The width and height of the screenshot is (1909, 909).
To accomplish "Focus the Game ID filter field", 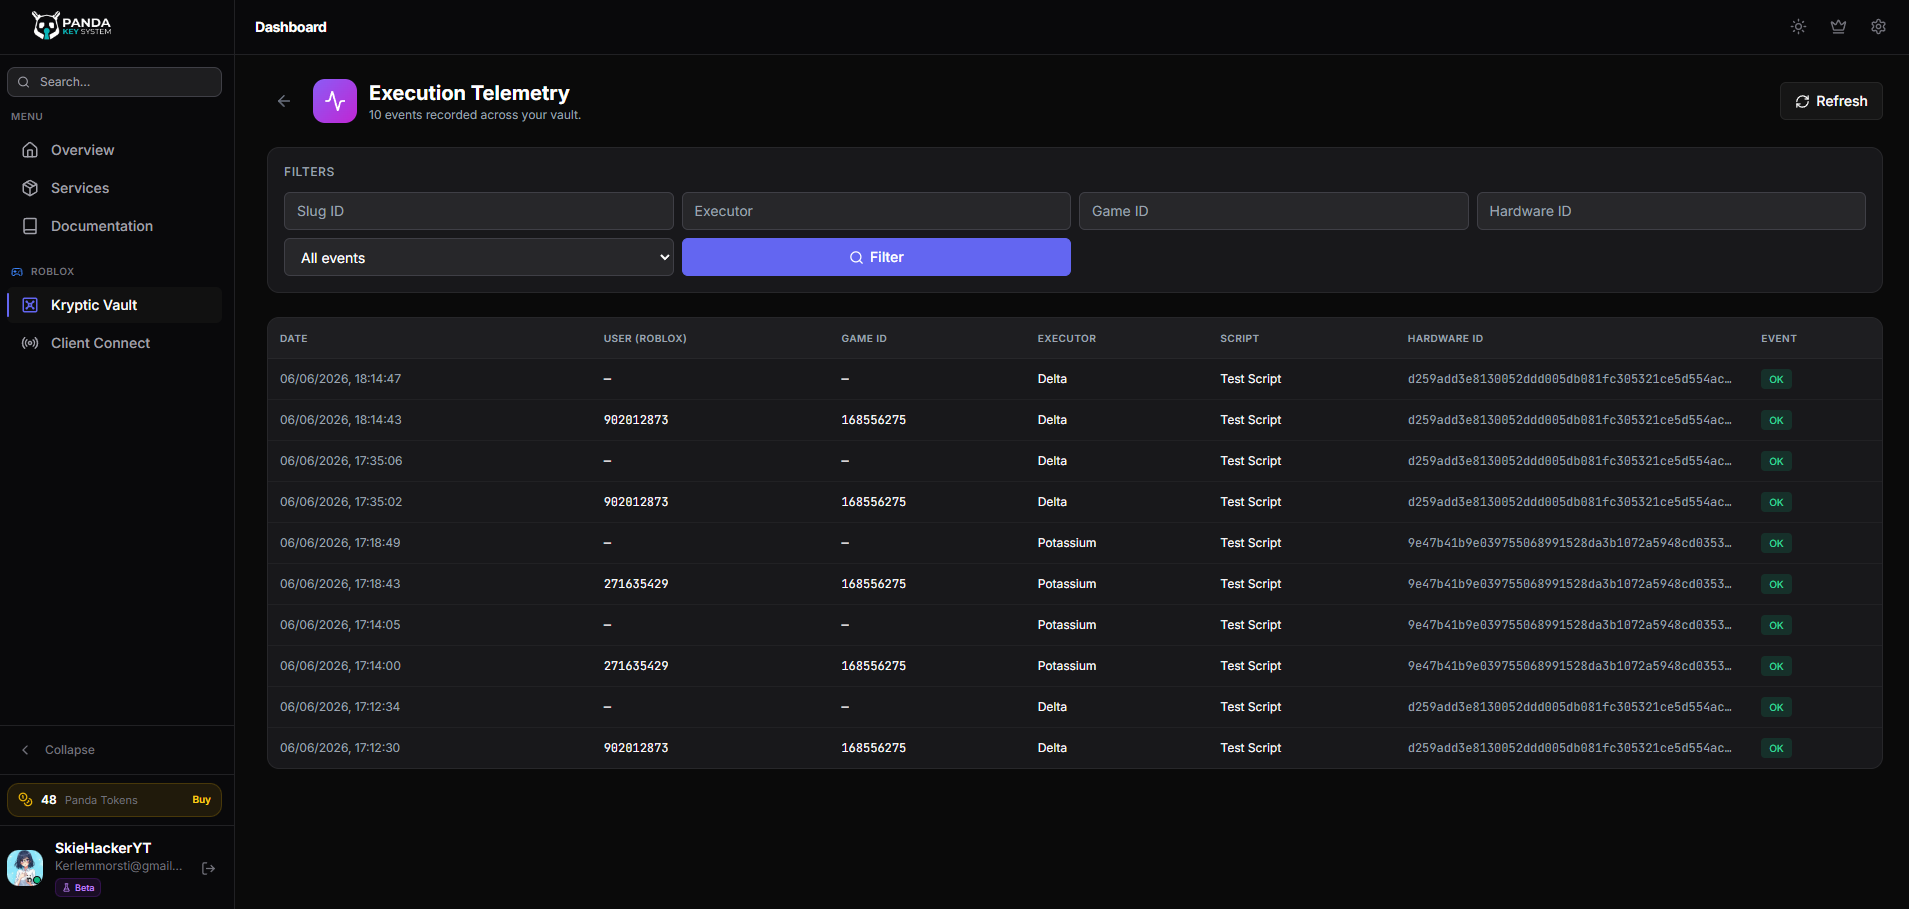I will (1273, 211).
